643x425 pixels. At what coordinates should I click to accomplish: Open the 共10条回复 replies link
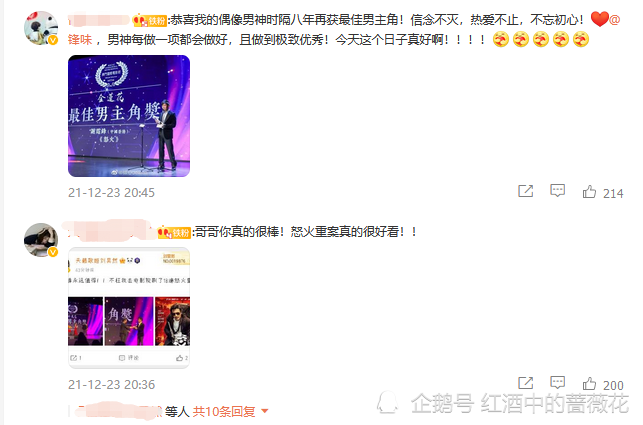coord(224,411)
